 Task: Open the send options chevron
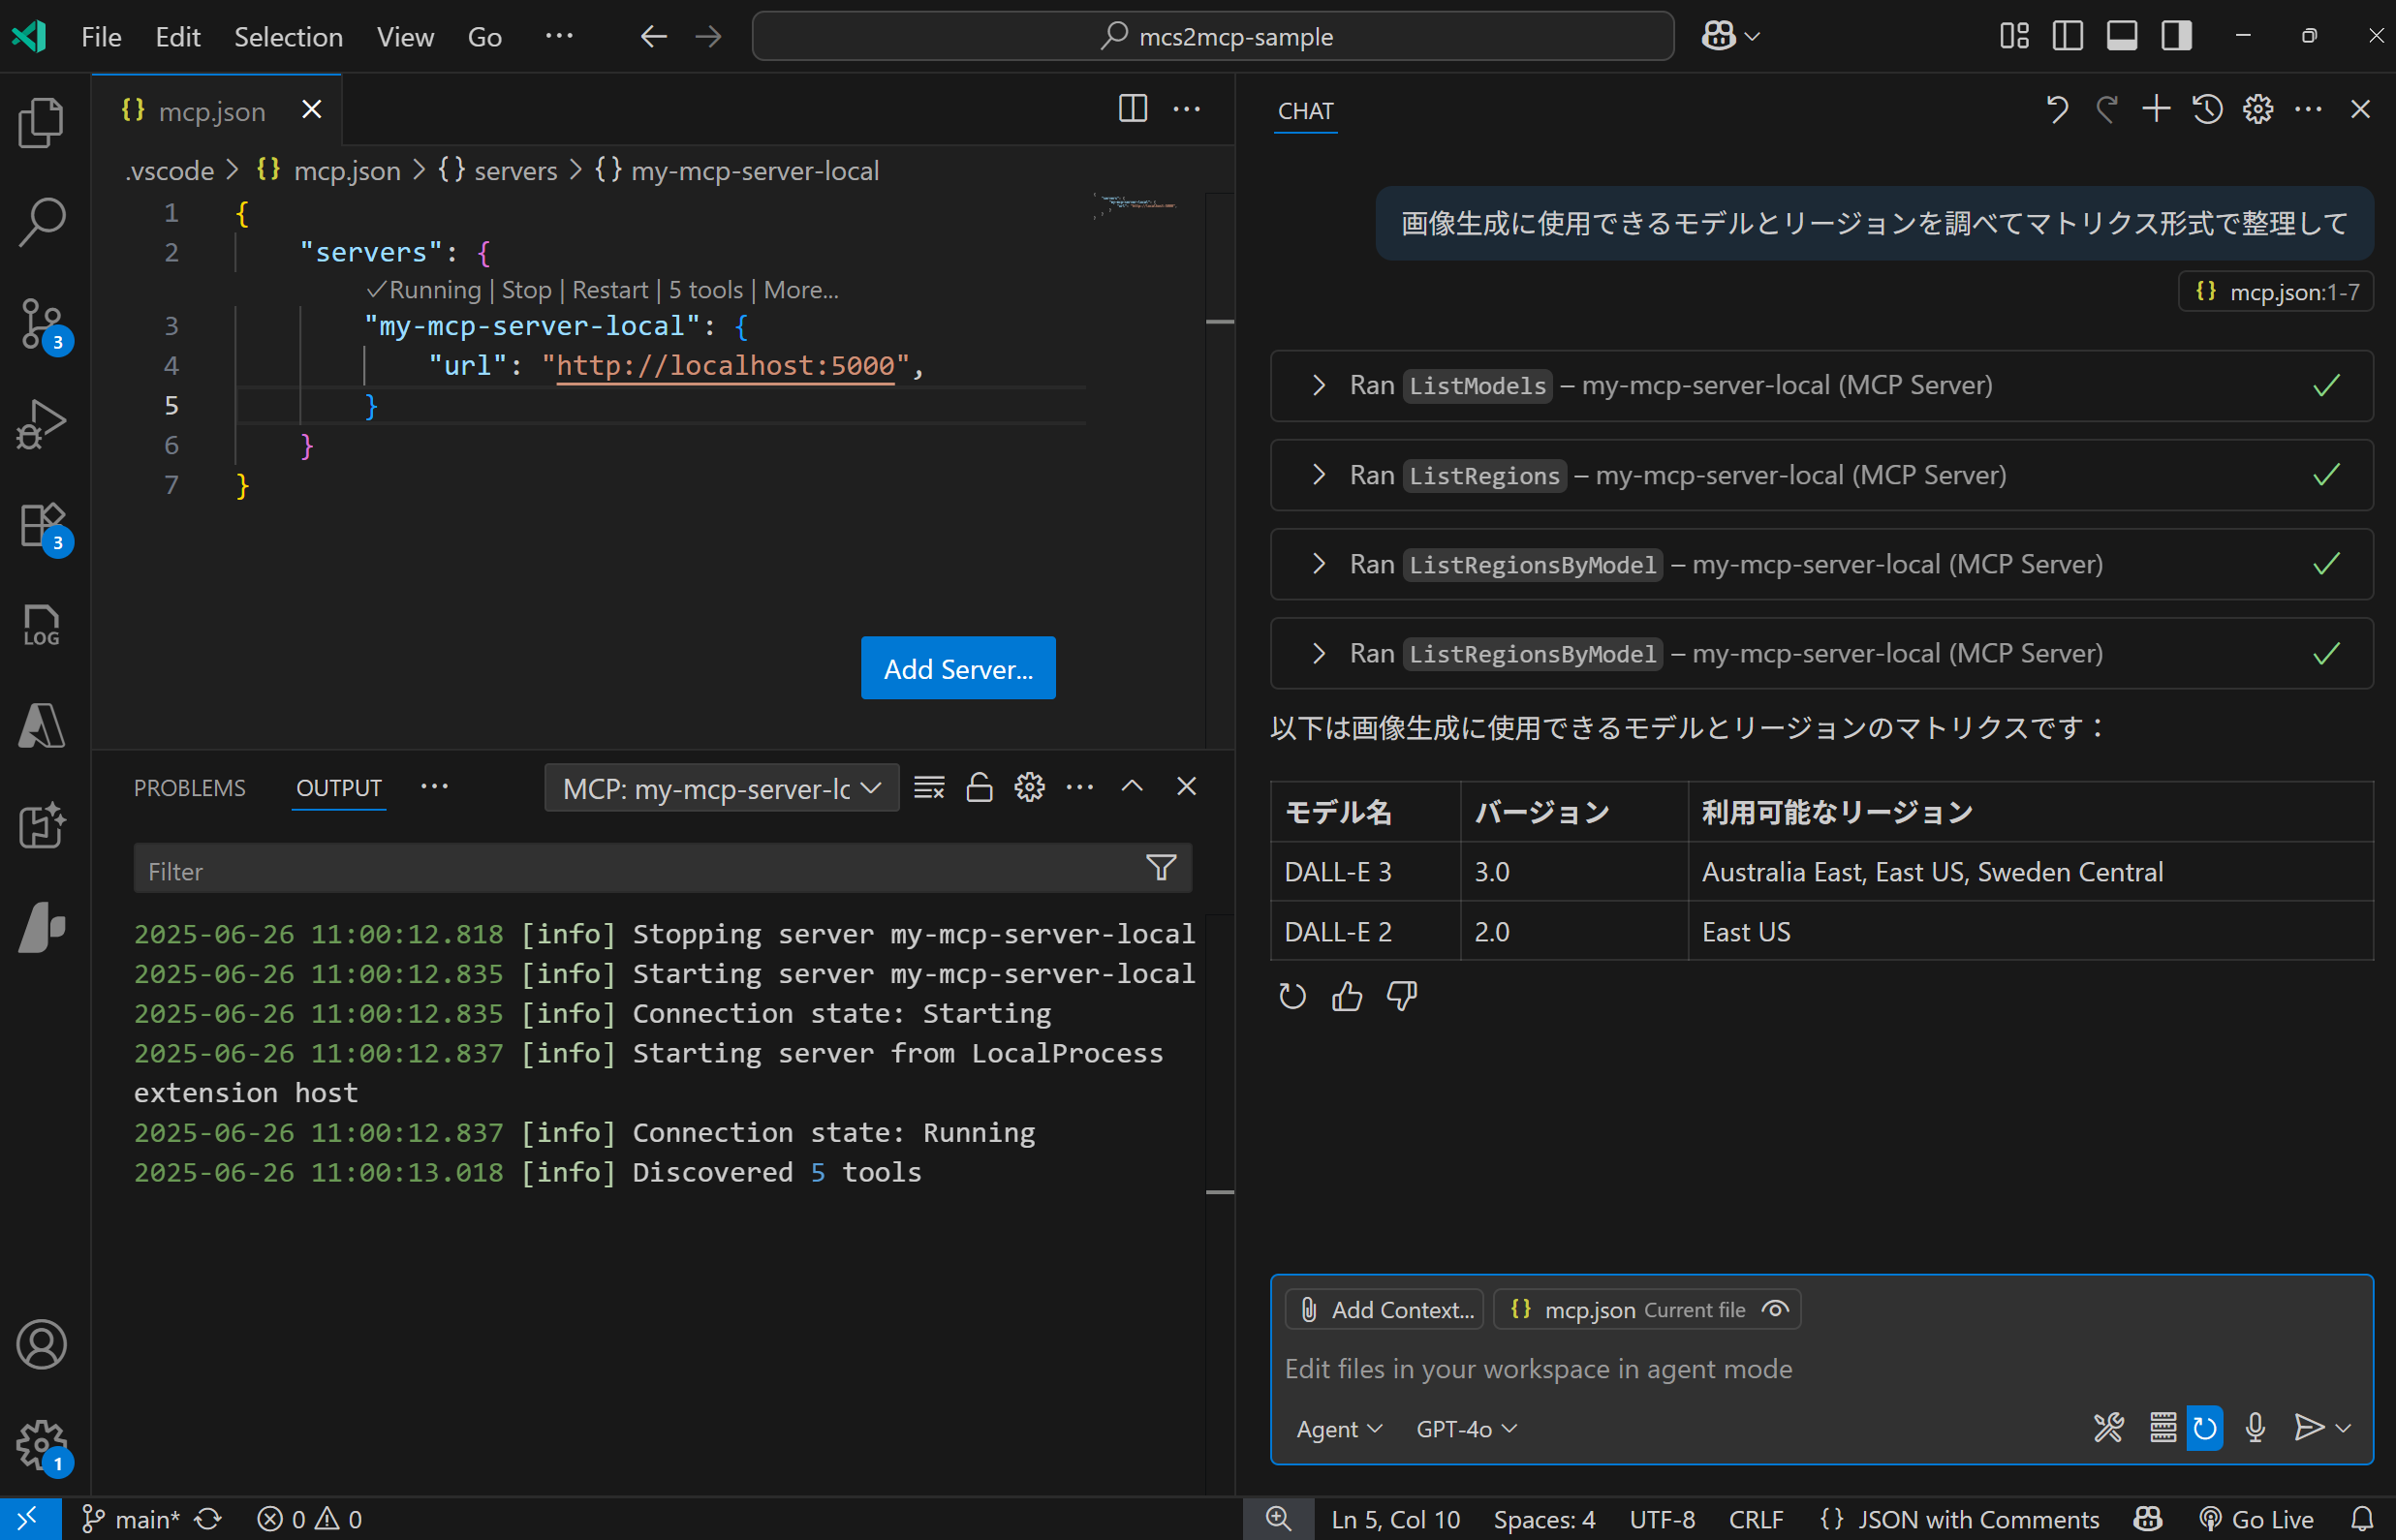click(2343, 1428)
